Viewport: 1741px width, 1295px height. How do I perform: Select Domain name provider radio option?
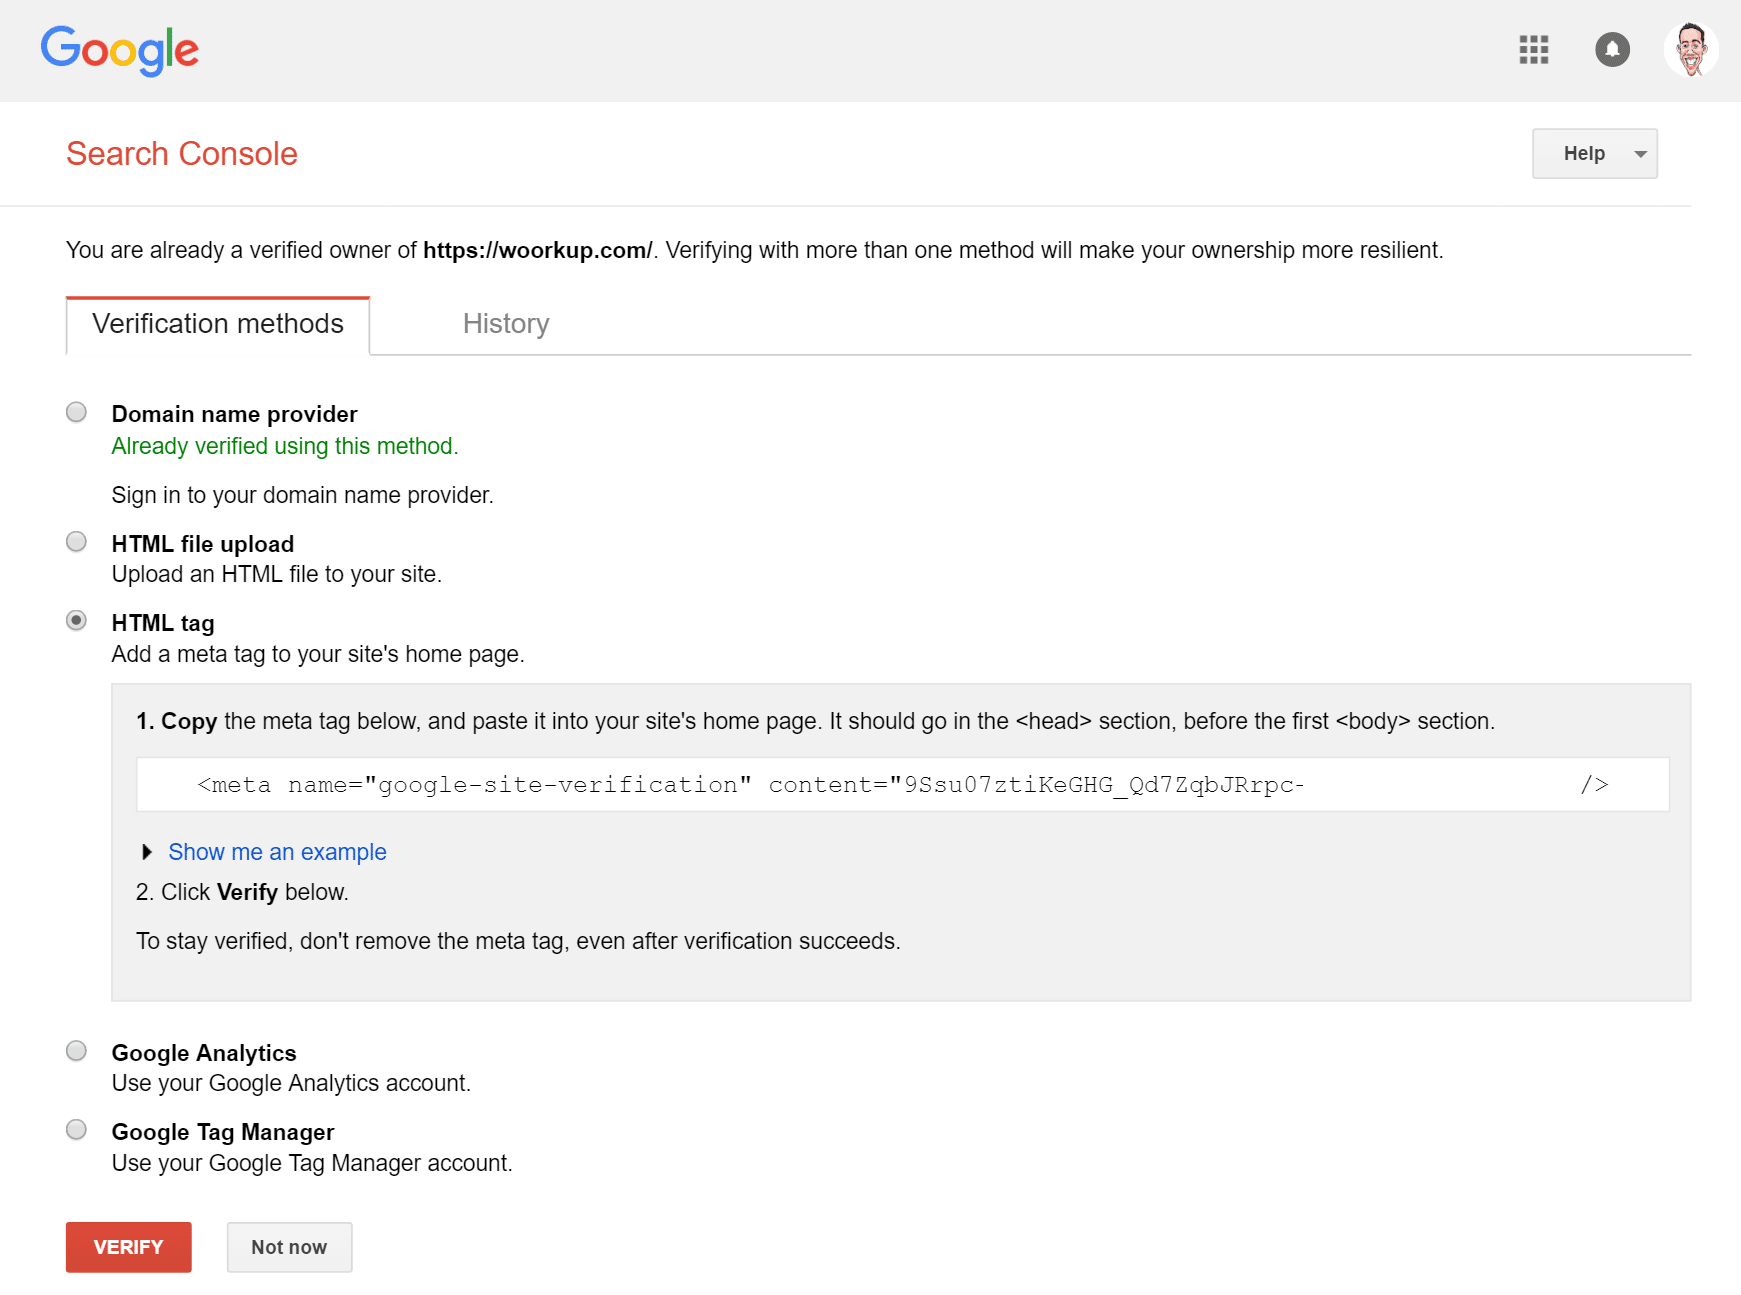click(x=76, y=412)
